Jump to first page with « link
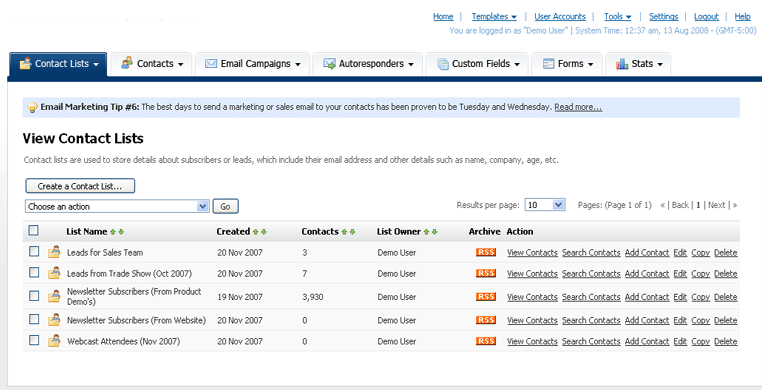The width and height of the screenshot is (762, 390). 662,205
